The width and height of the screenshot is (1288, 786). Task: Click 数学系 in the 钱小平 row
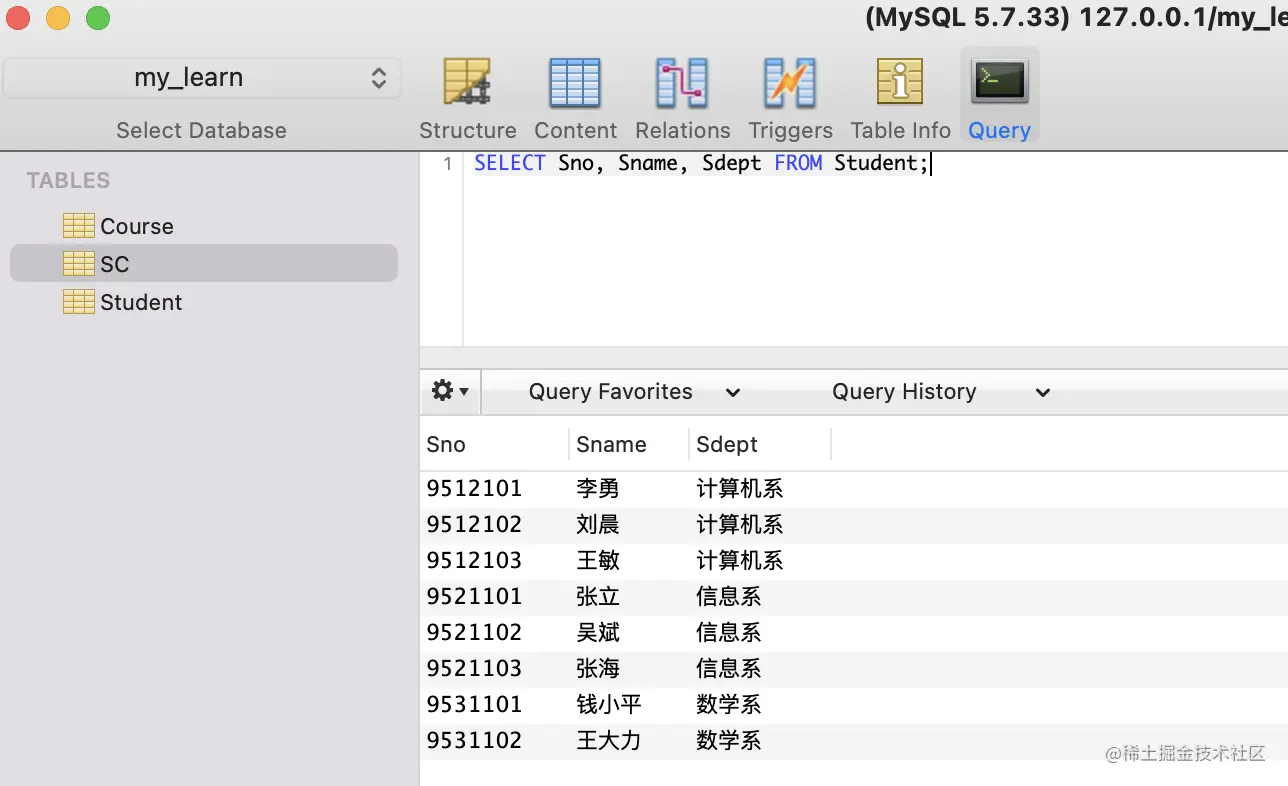[729, 705]
